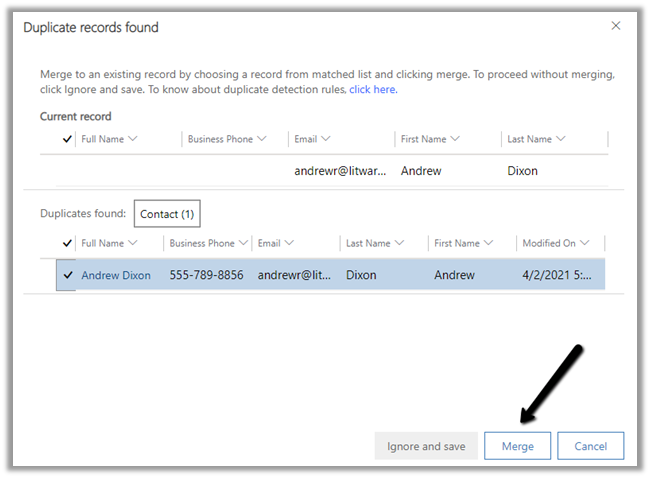Close the Duplicate records found dialog

tap(615, 27)
